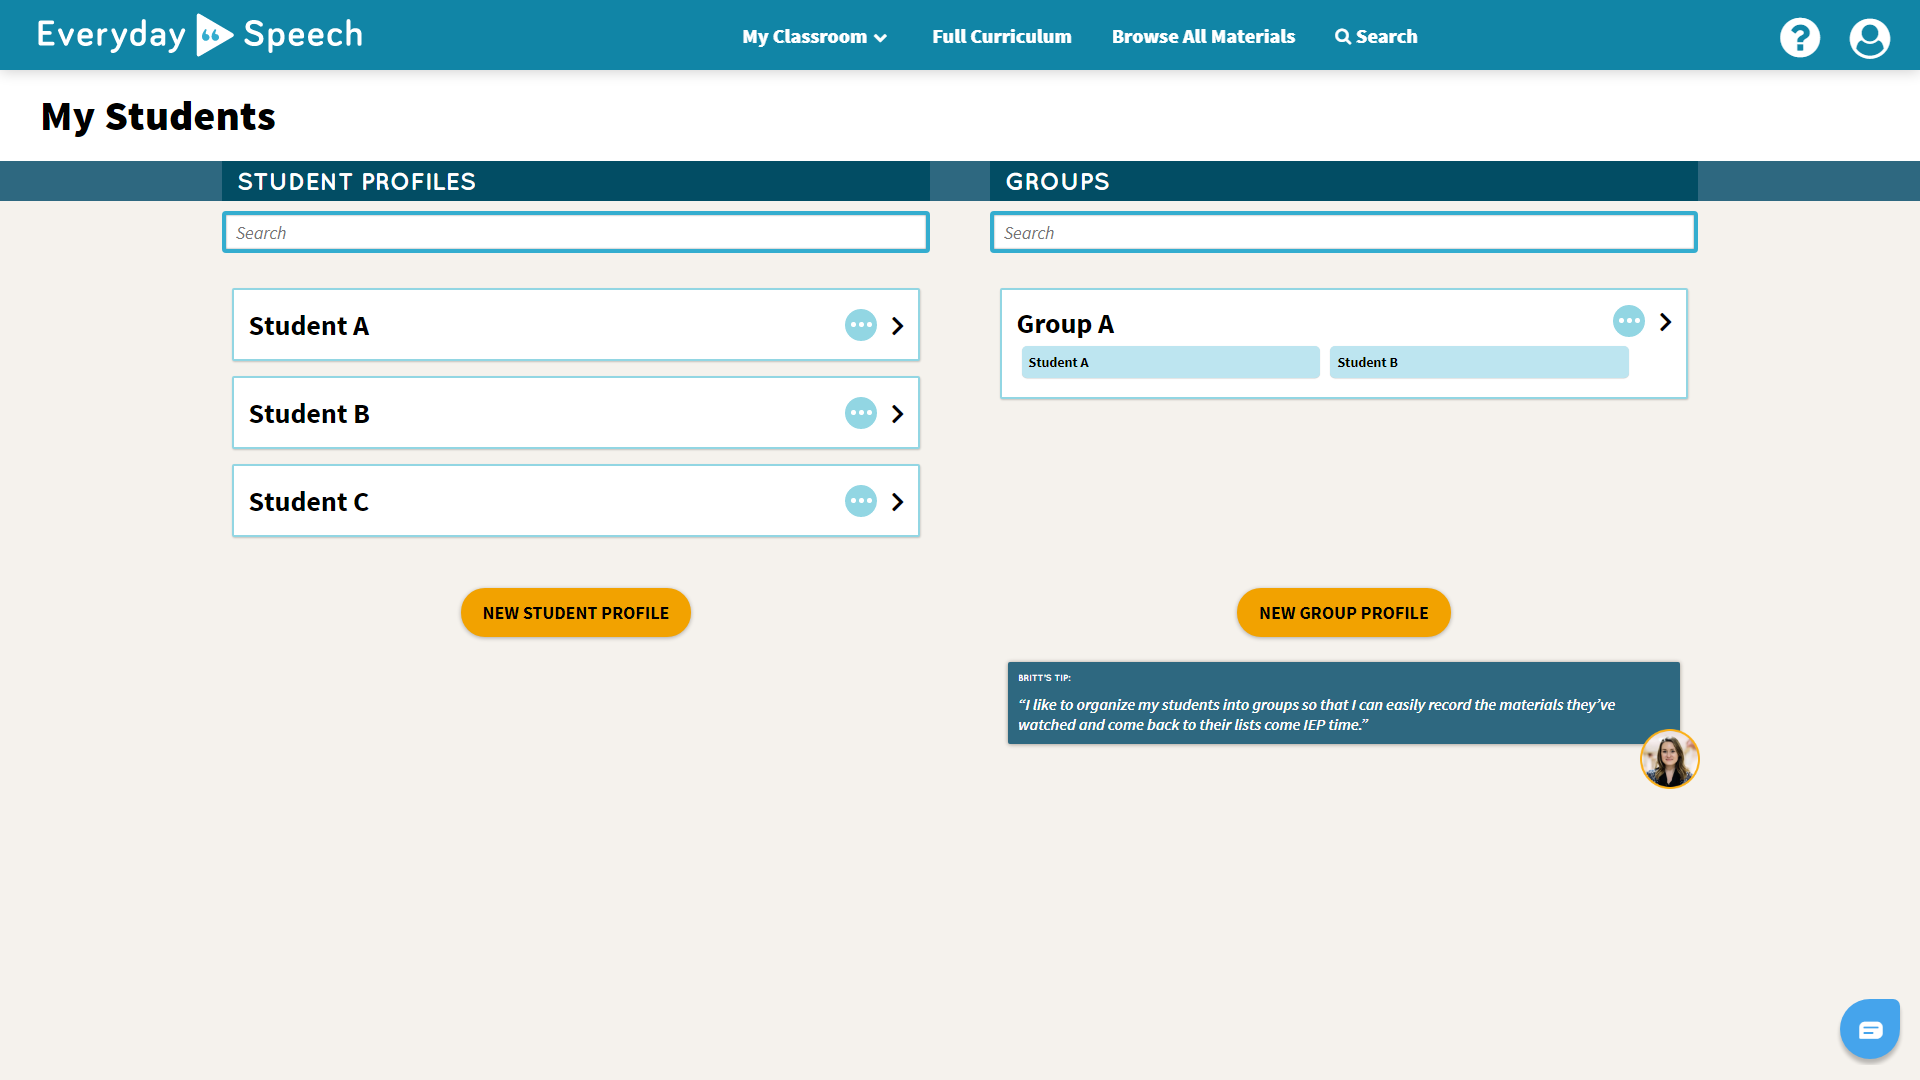Go to Full Curriculum
Image resolution: width=1920 pixels, height=1080 pixels.
coord(1001,37)
